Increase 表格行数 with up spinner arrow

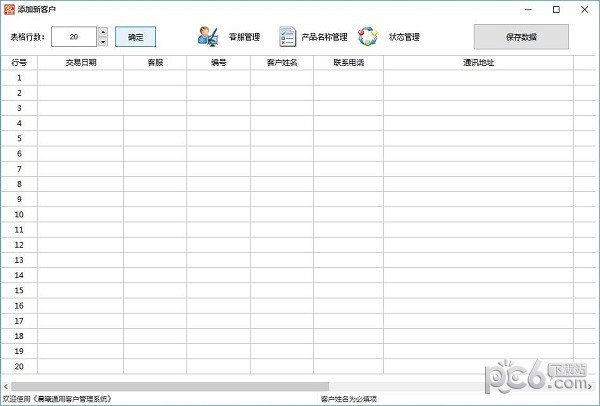103,32
